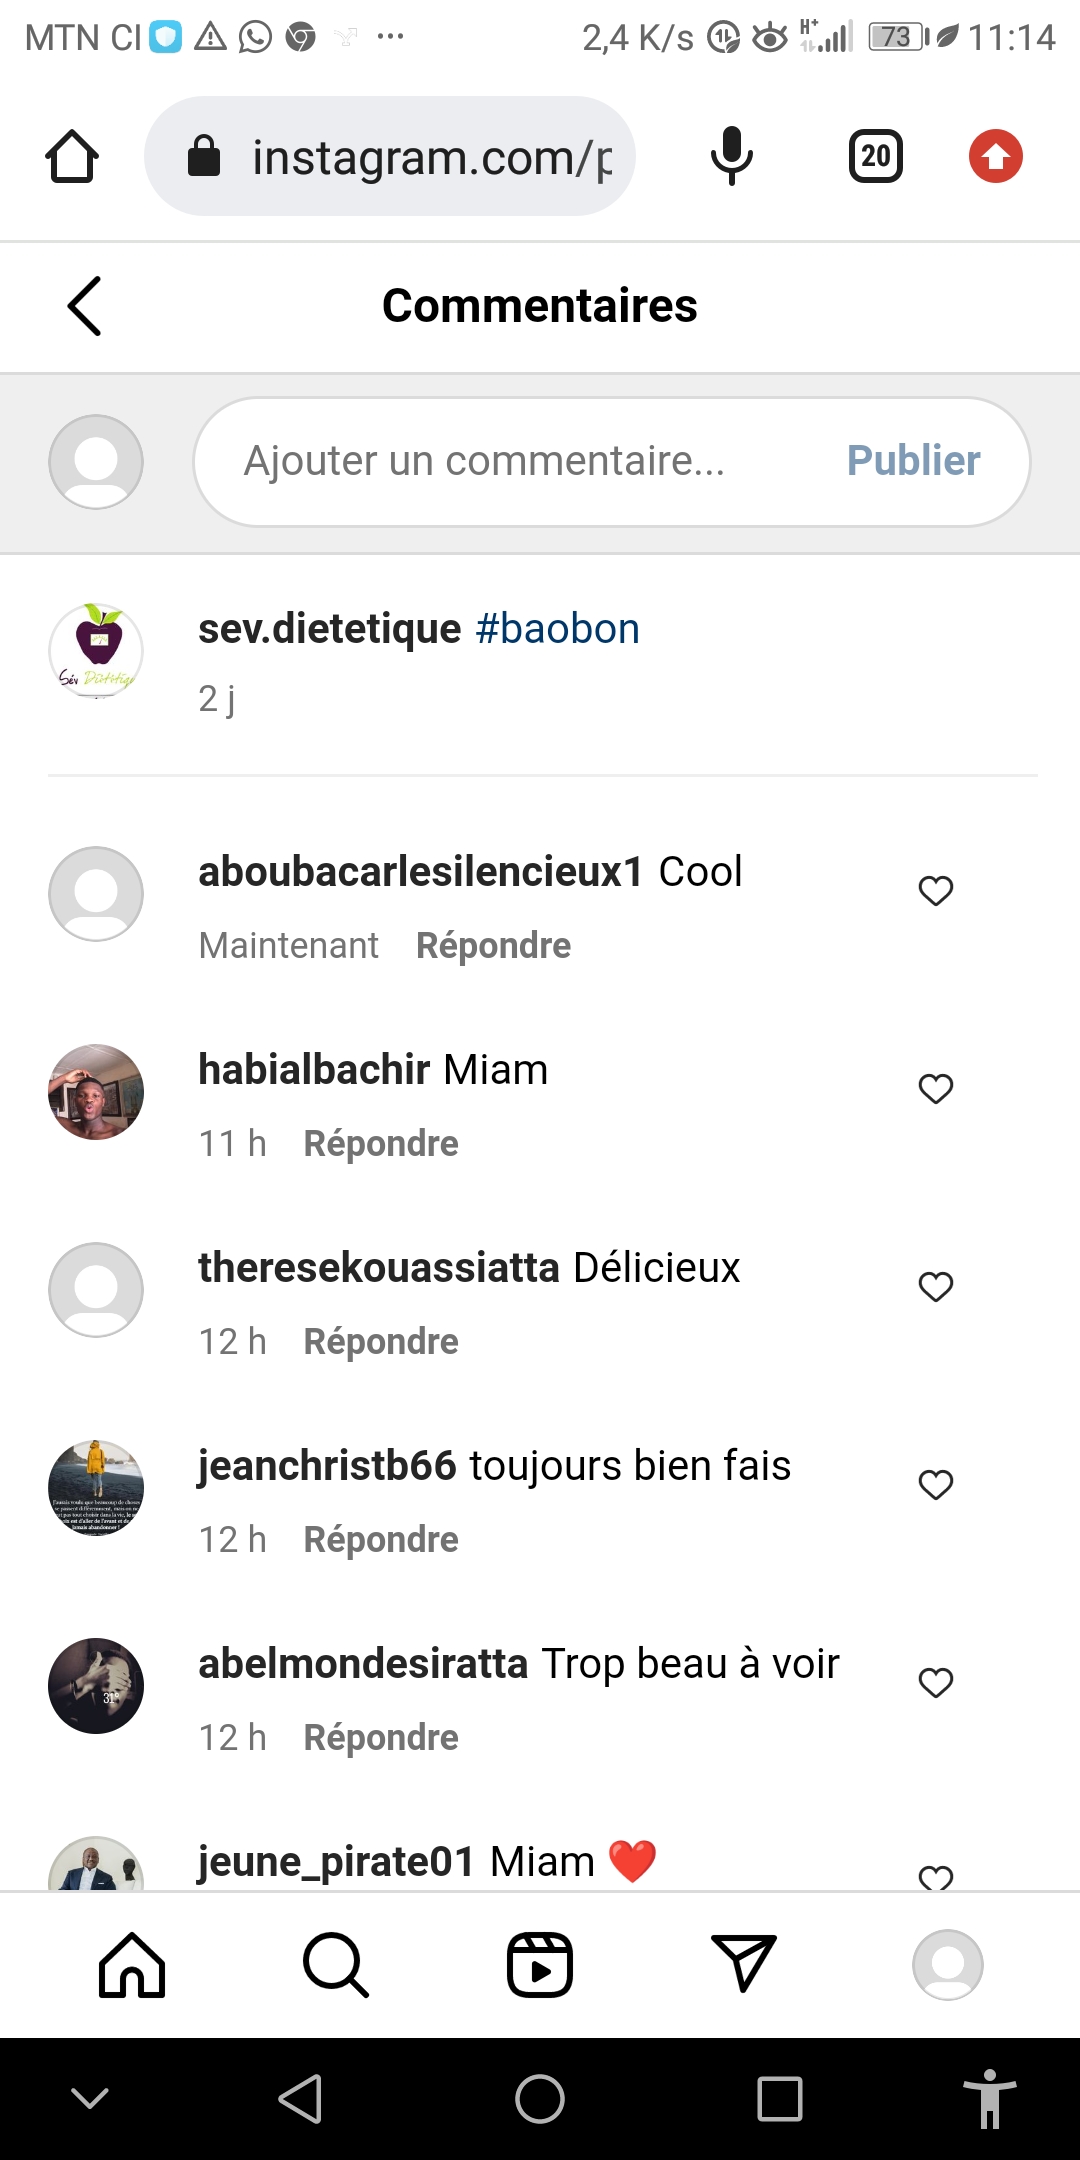Like the comment by aboubacarlesilencieux1
The width and height of the screenshot is (1080, 2160).
tap(936, 890)
